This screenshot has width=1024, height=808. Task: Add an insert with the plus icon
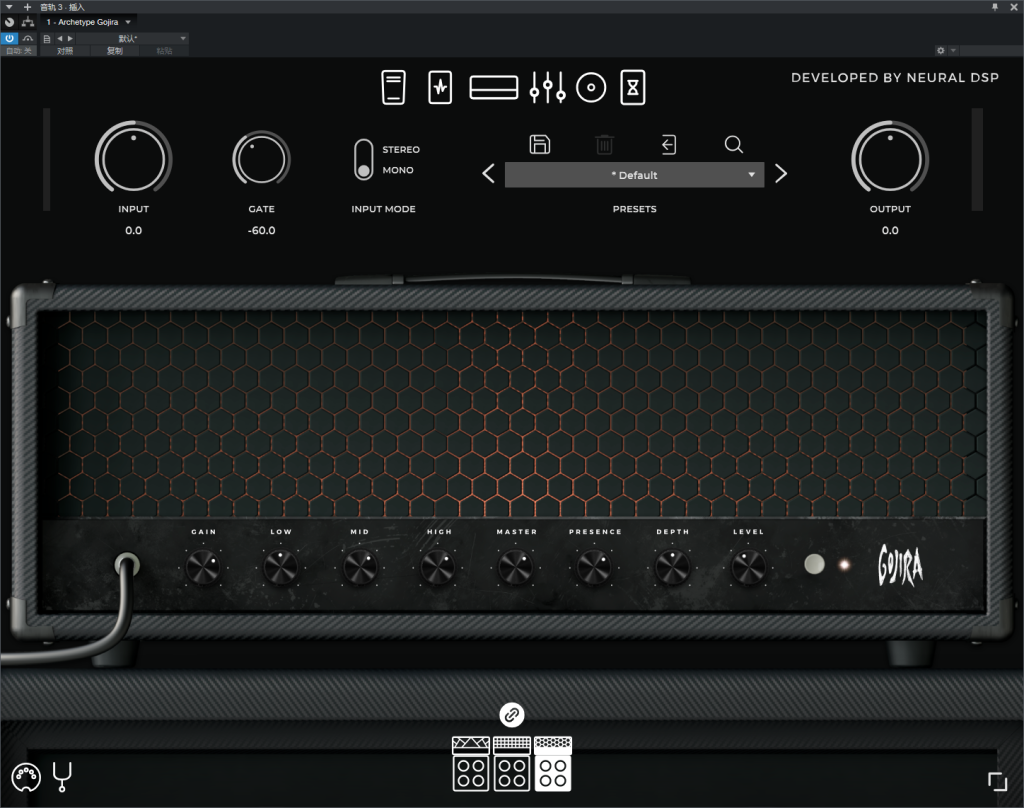[x=27, y=7]
